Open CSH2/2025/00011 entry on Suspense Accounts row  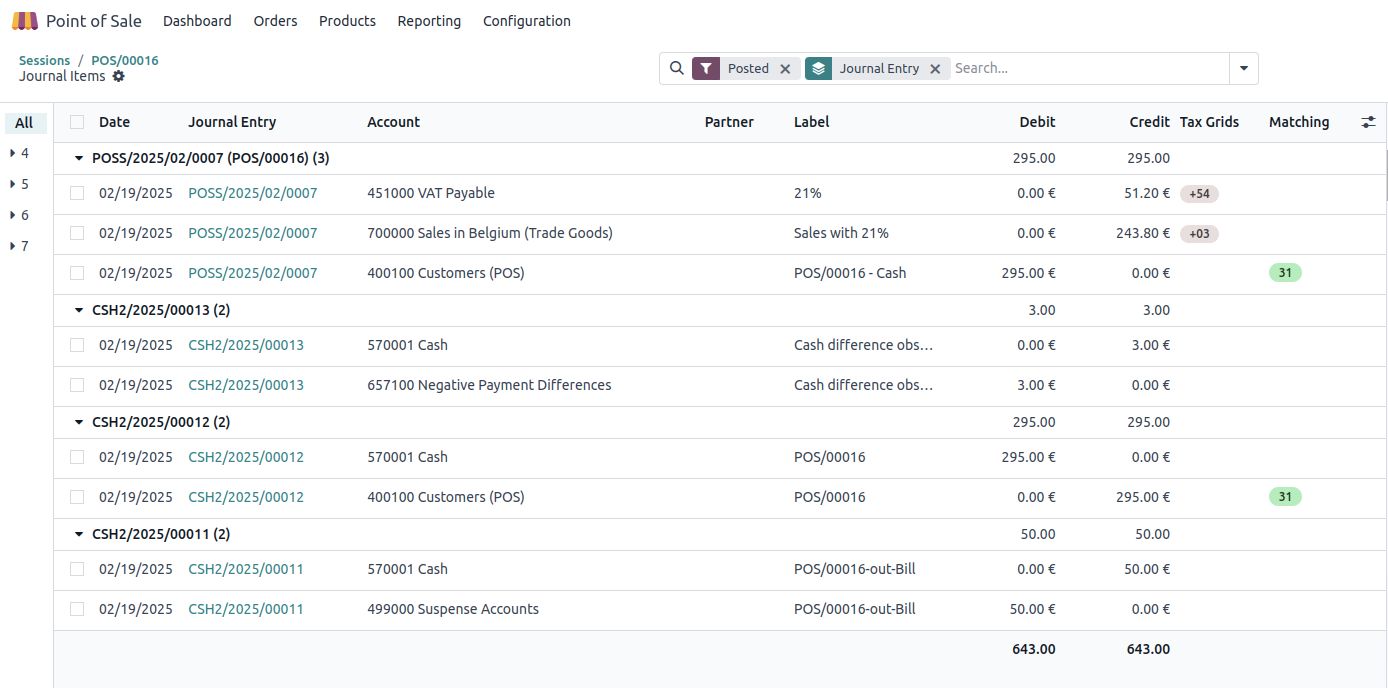(x=246, y=609)
